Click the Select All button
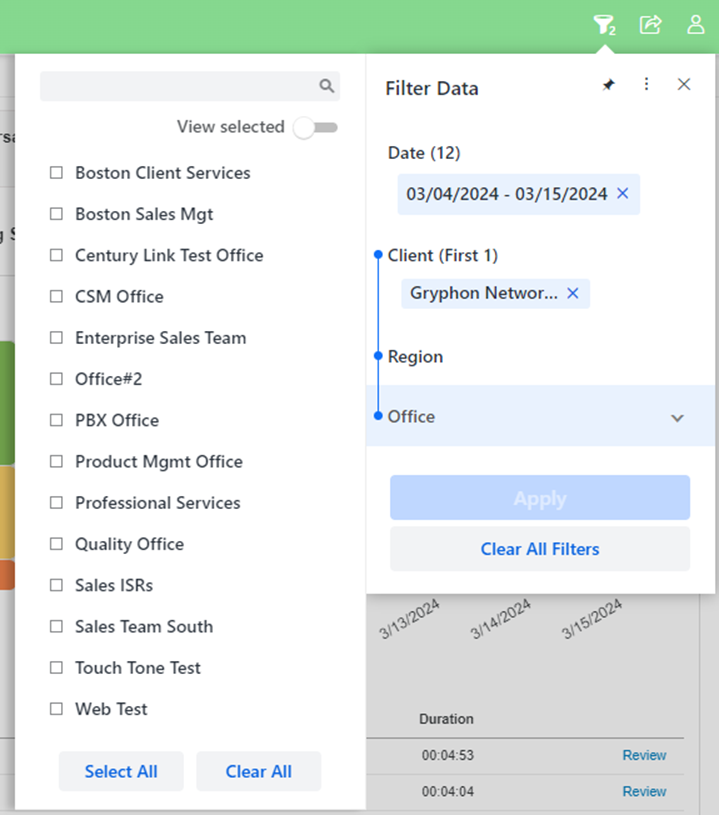The image size is (719, 815). click(121, 771)
